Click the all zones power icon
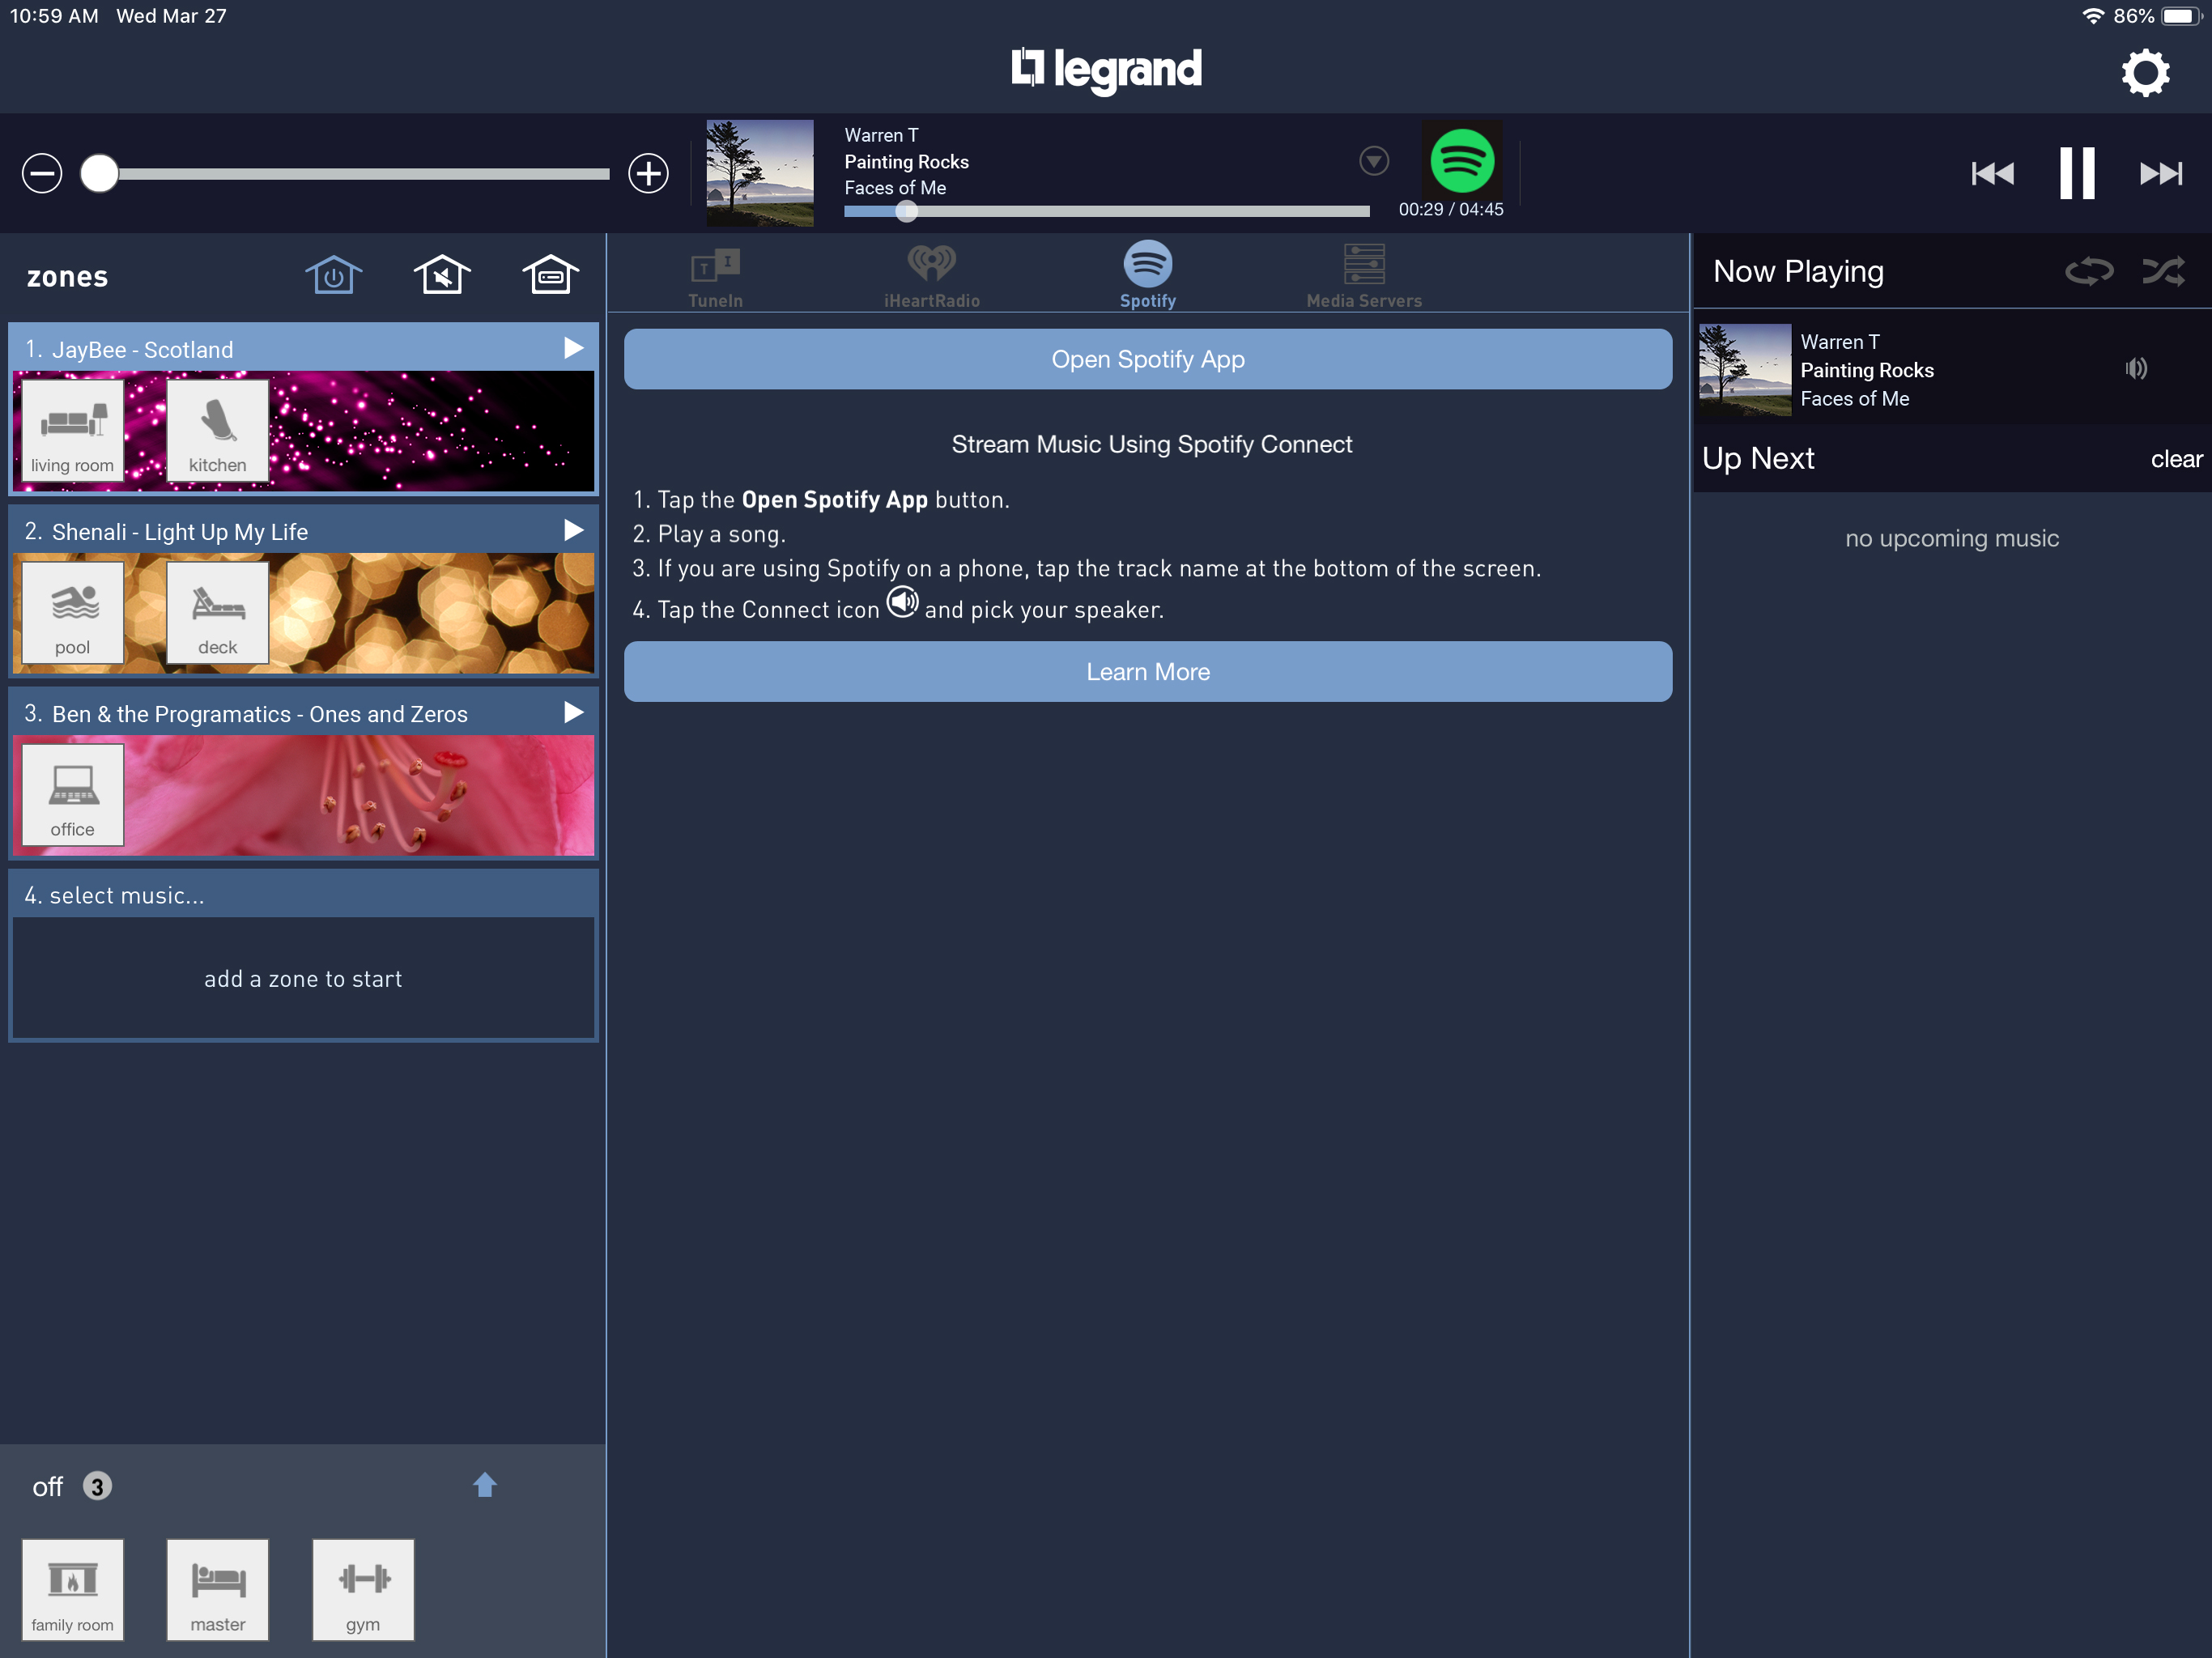This screenshot has height=1658, width=2212. [333, 274]
